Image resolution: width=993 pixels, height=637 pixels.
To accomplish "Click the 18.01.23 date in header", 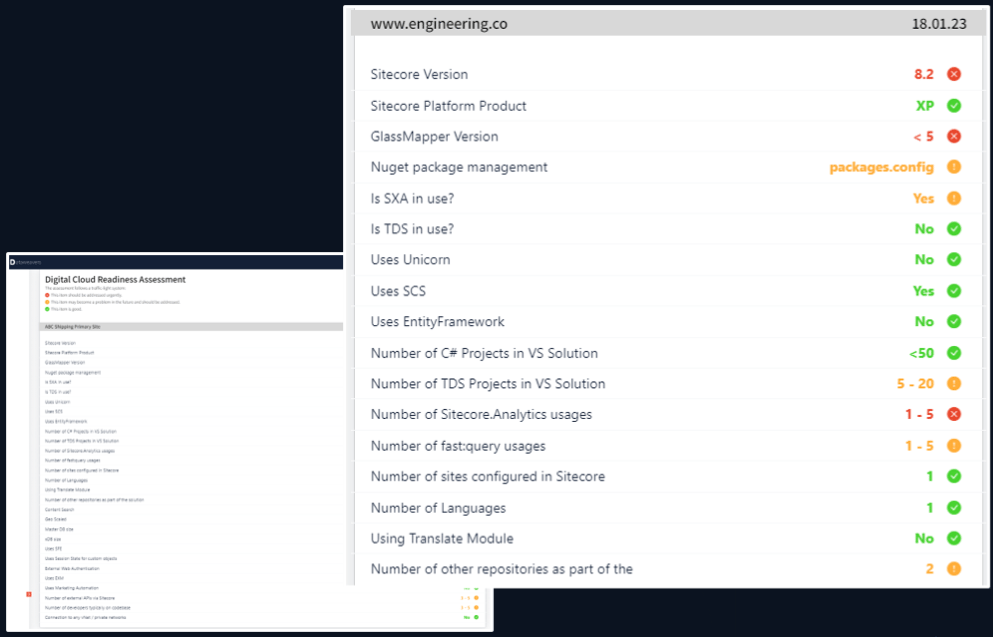I will 939,24.
